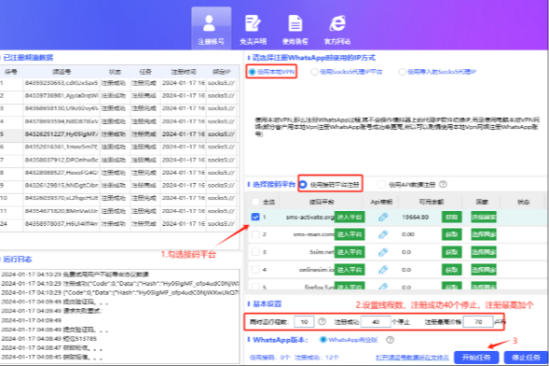The height and width of the screenshot is (366, 549).
Task: Select registered row with number 84326129815
Action: point(119,185)
